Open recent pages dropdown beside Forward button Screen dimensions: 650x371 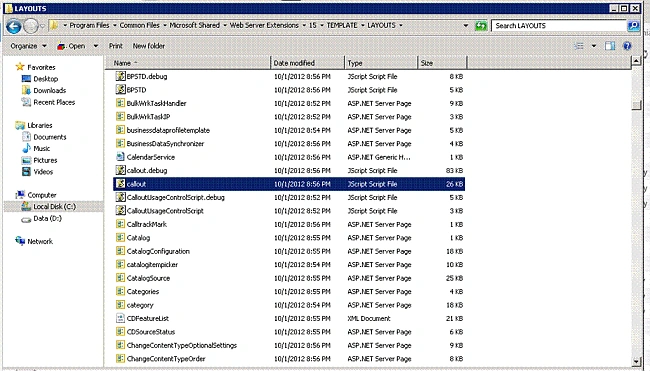42,27
